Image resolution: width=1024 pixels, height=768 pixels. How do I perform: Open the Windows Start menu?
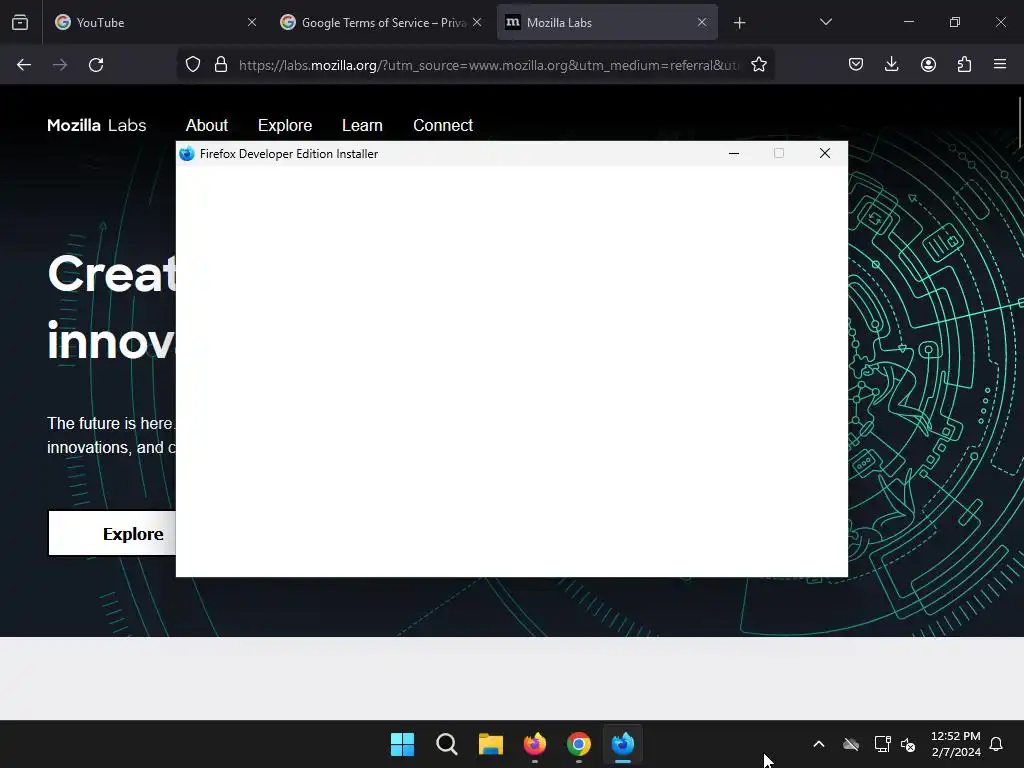tap(402, 744)
